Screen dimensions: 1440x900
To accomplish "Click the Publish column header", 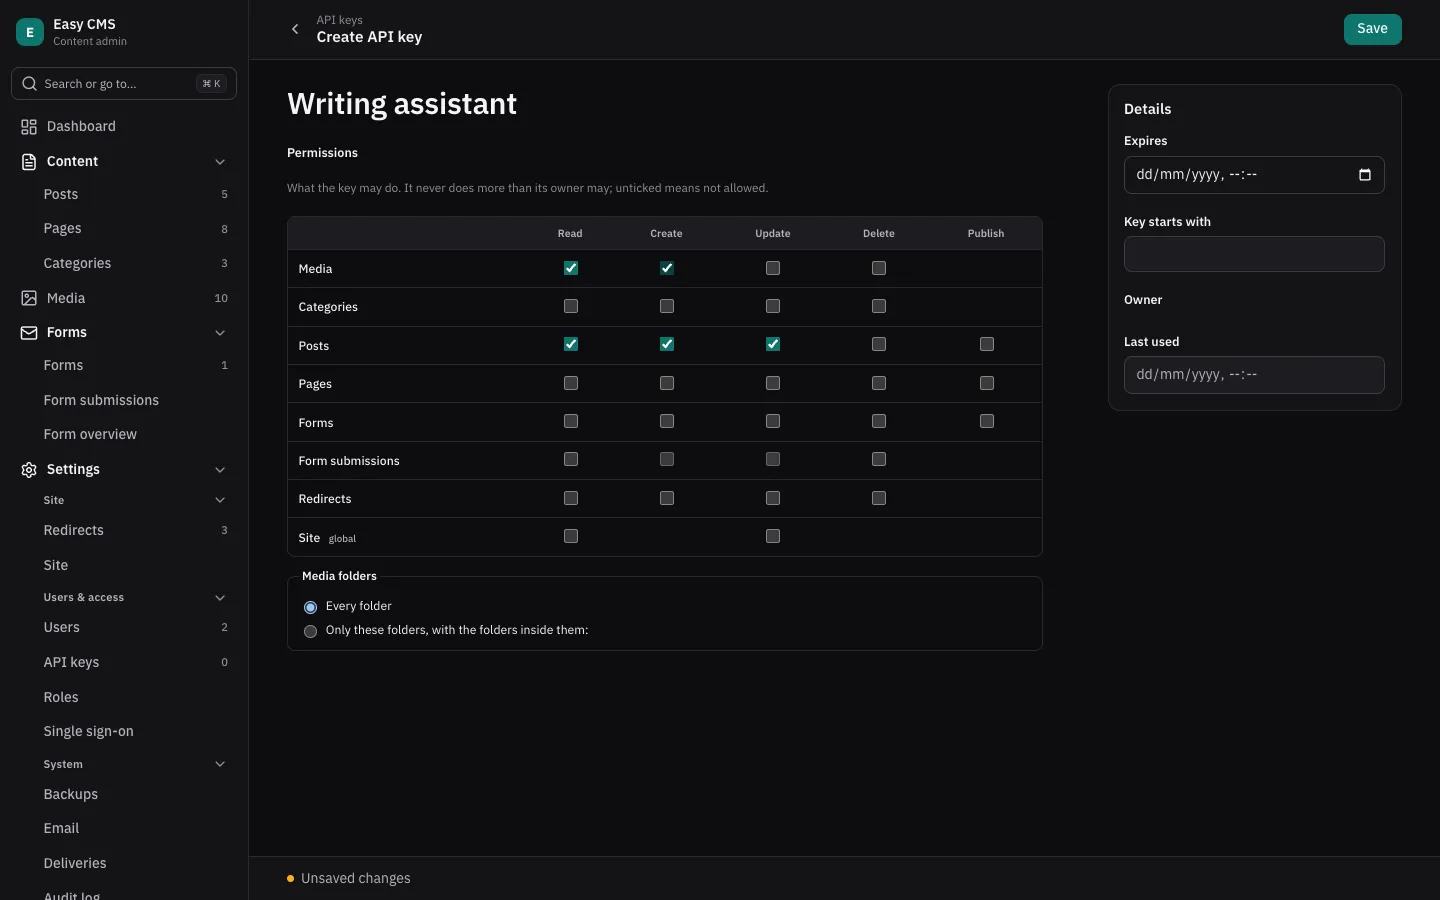I will coord(986,234).
